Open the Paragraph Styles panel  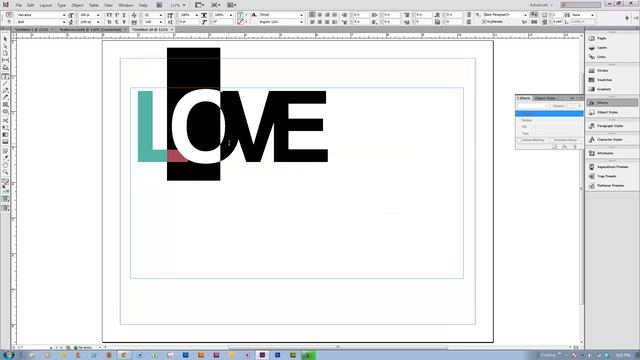click(611, 126)
